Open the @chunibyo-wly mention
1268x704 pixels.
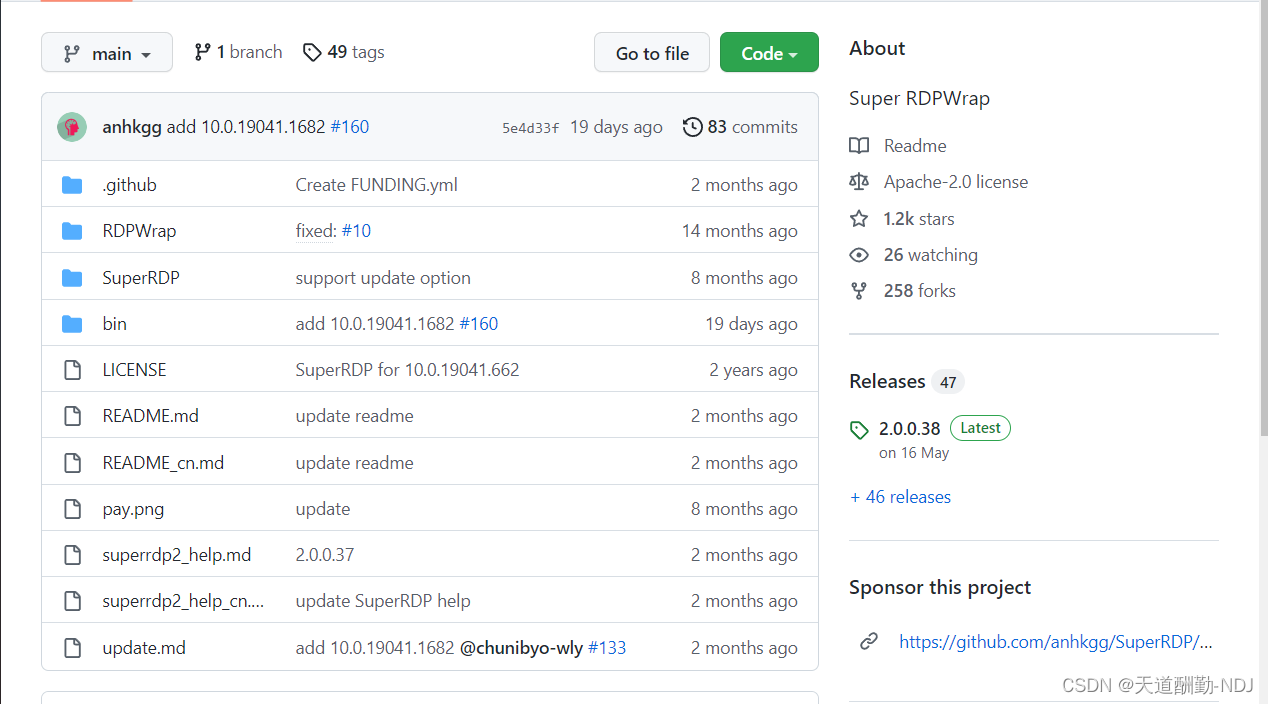click(x=521, y=648)
